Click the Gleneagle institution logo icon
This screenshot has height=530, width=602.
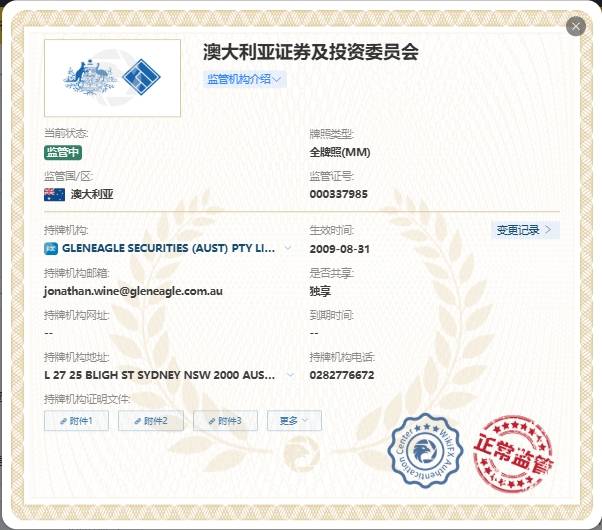(x=51, y=248)
